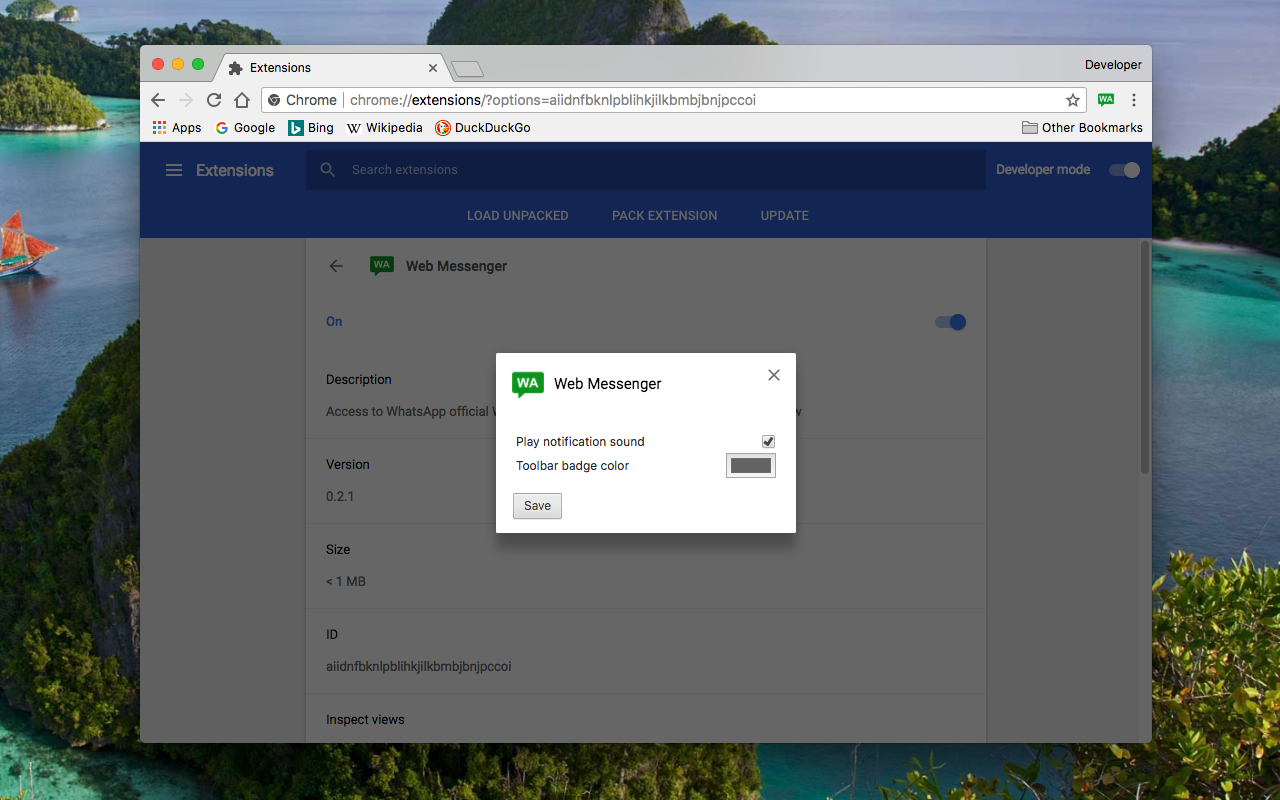Toggle Developer mode off
The height and width of the screenshot is (800, 1280).
(x=1124, y=170)
